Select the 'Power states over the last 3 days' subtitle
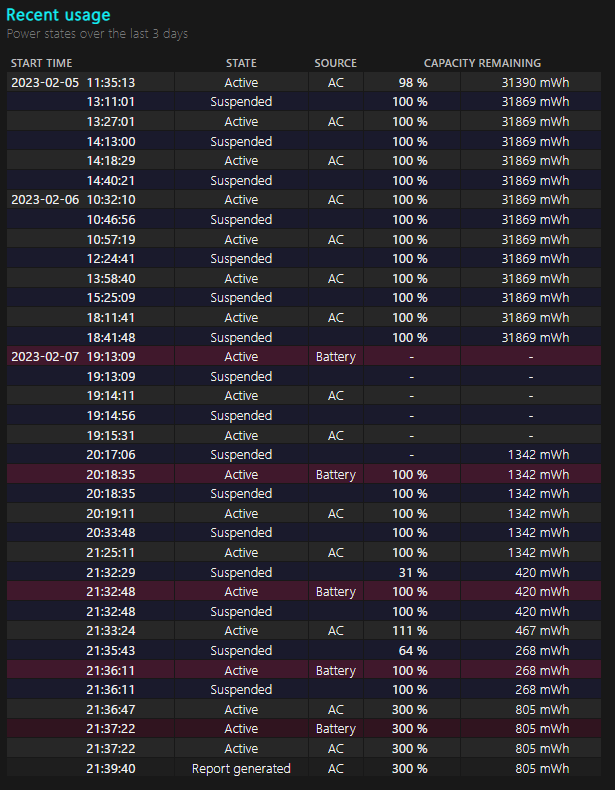The width and height of the screenshot is (615, 790). click(97, 34)
